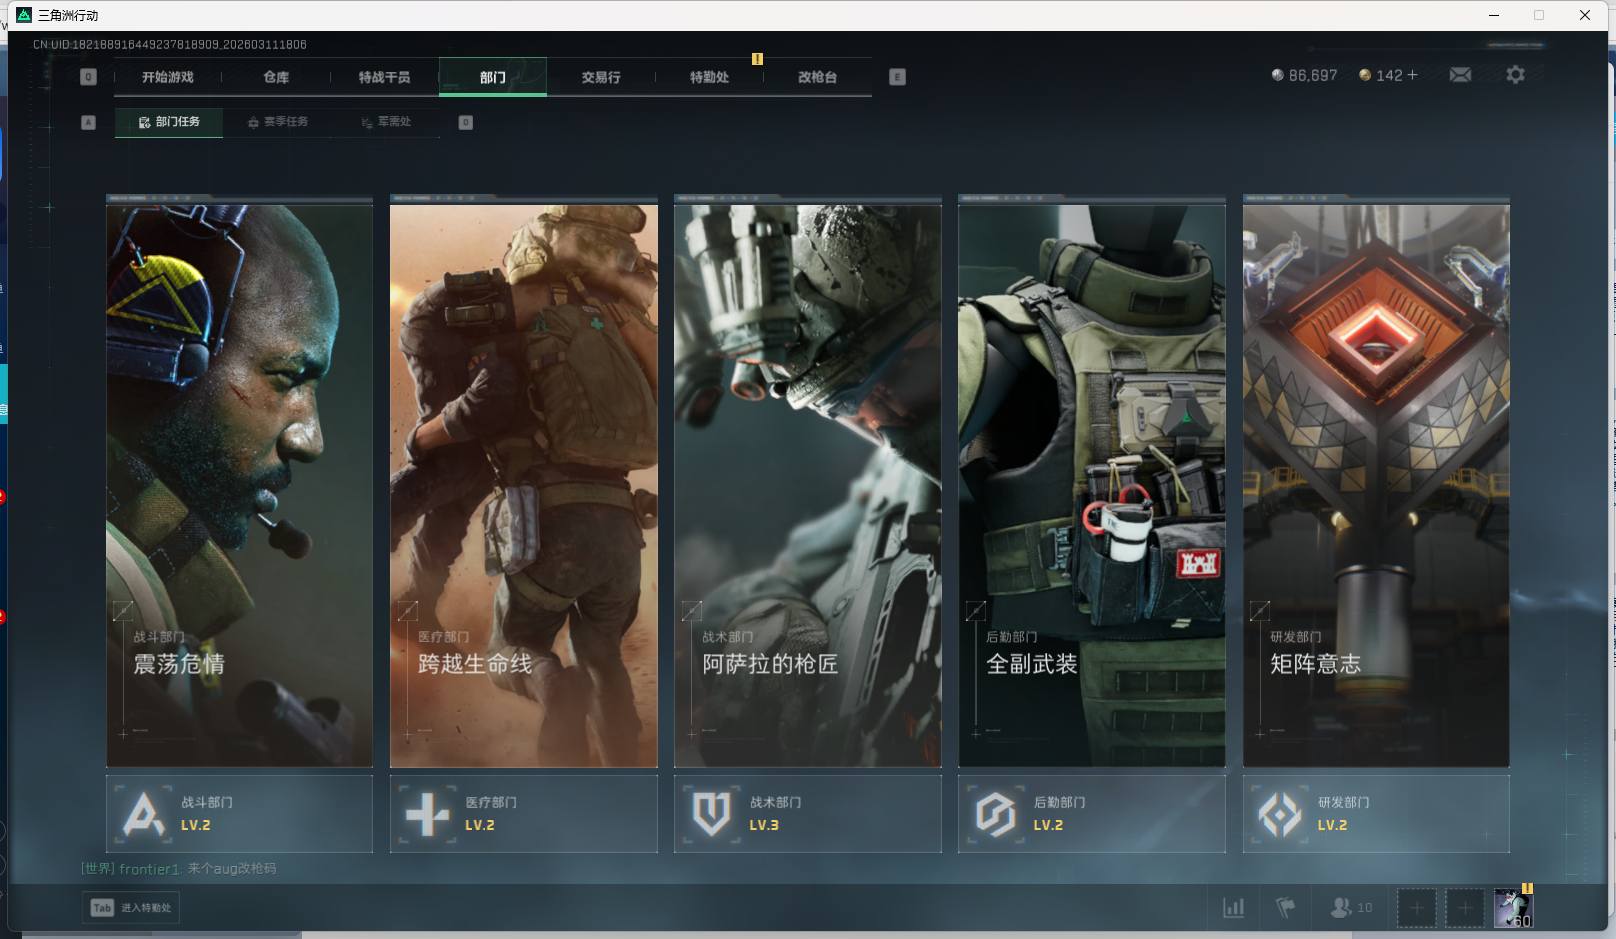Open the mail envelope icon

click(1460, 75)
